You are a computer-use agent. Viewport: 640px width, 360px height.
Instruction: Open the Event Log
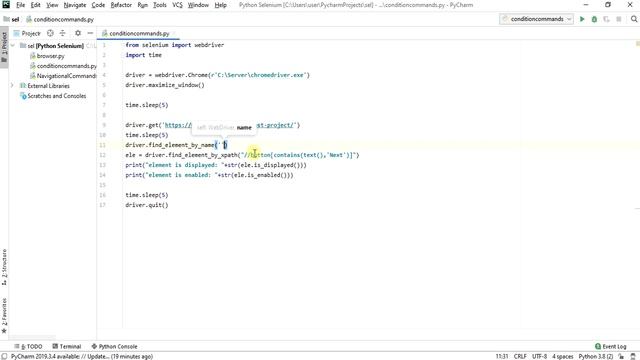[x=611, y=346]
